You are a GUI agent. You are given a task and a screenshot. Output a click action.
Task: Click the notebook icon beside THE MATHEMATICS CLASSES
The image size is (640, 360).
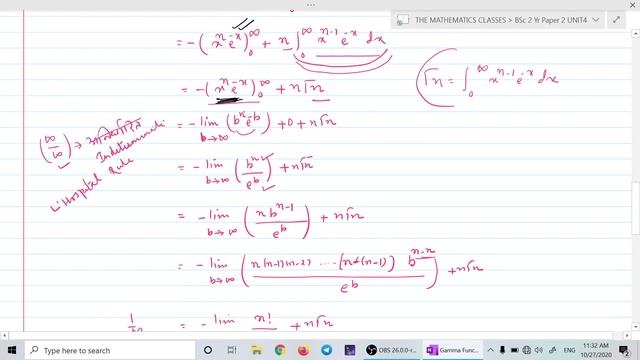[x=403, y=20]
